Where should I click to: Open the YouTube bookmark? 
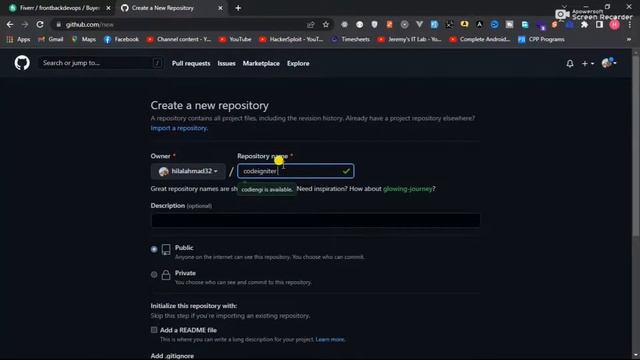pyautogui.click(x=235, y=39)
